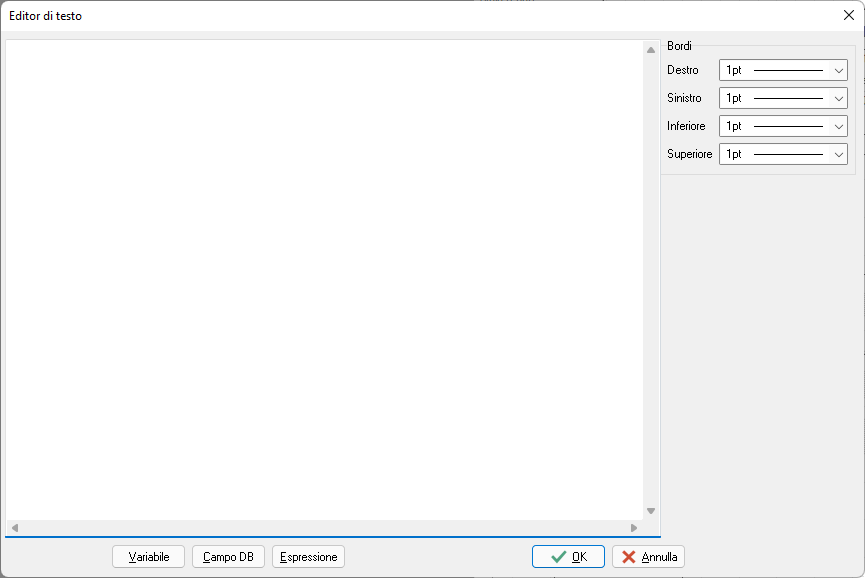
Task: Click the Inferiore label
Action: point(686,126)
